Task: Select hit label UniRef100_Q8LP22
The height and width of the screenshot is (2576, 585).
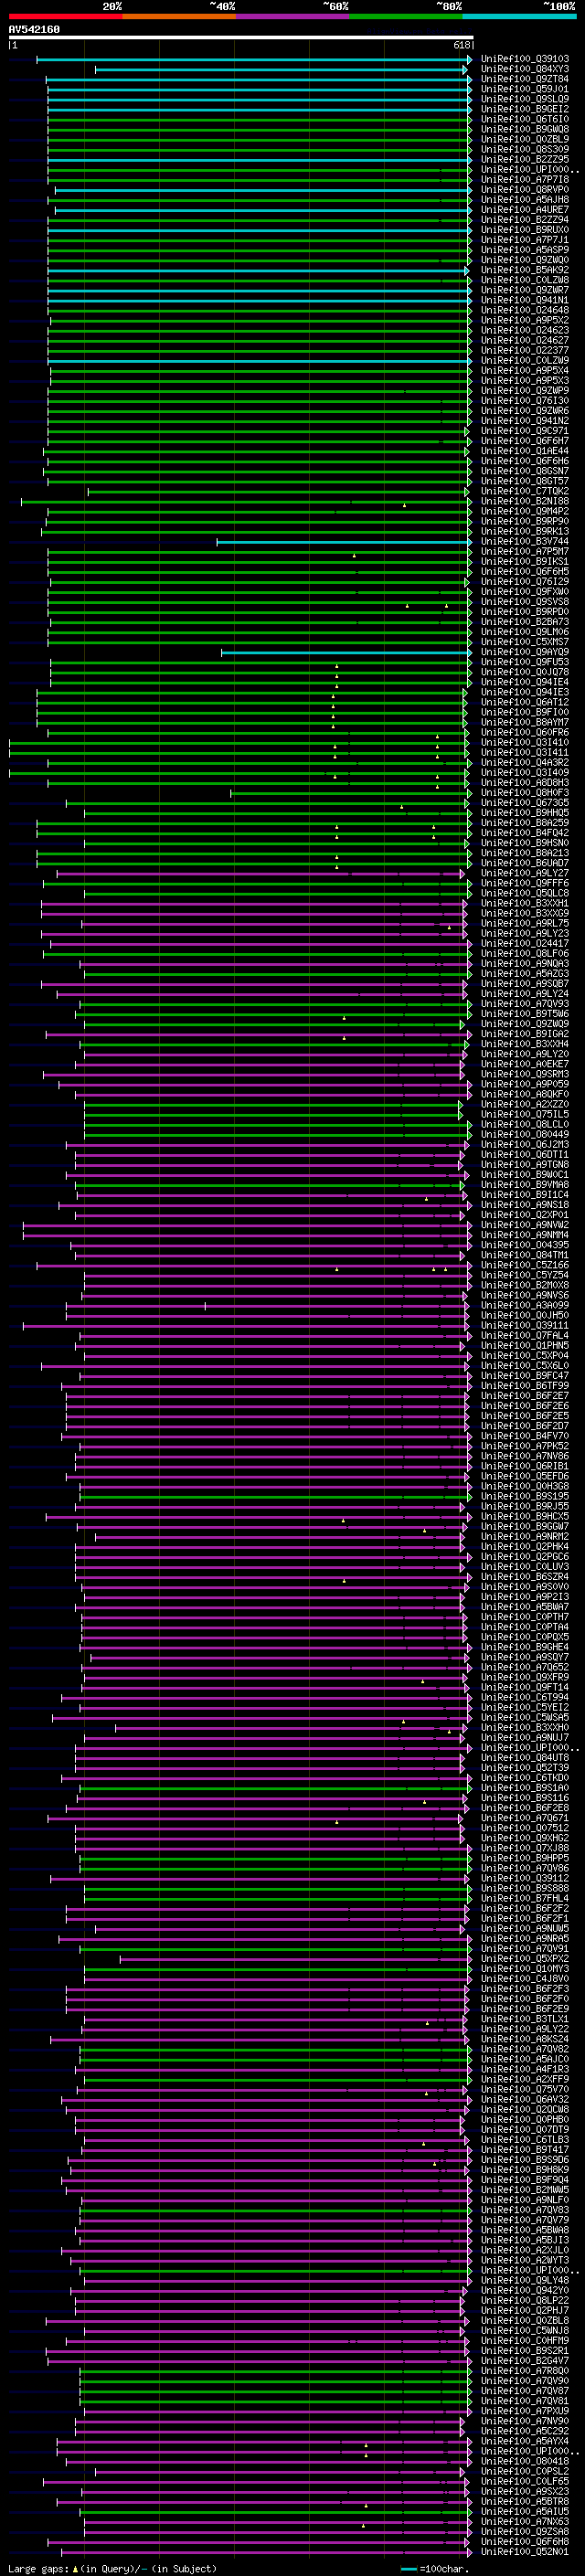Action: [x=525, y=2301]
